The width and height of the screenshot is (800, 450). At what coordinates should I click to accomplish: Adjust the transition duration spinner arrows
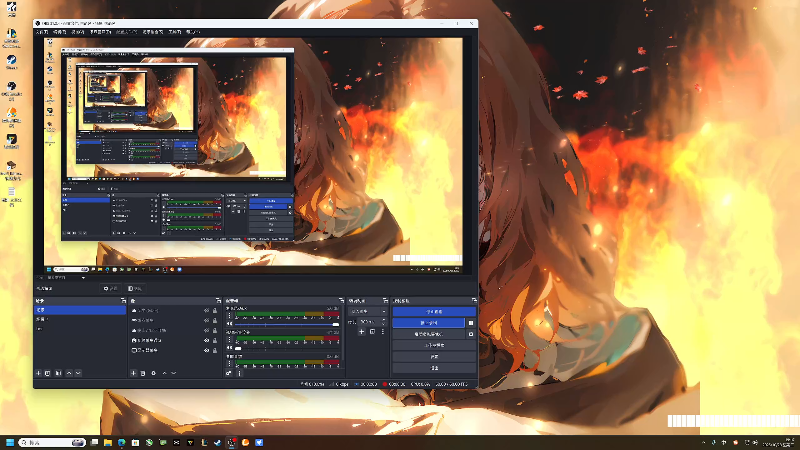click(384, 322)
